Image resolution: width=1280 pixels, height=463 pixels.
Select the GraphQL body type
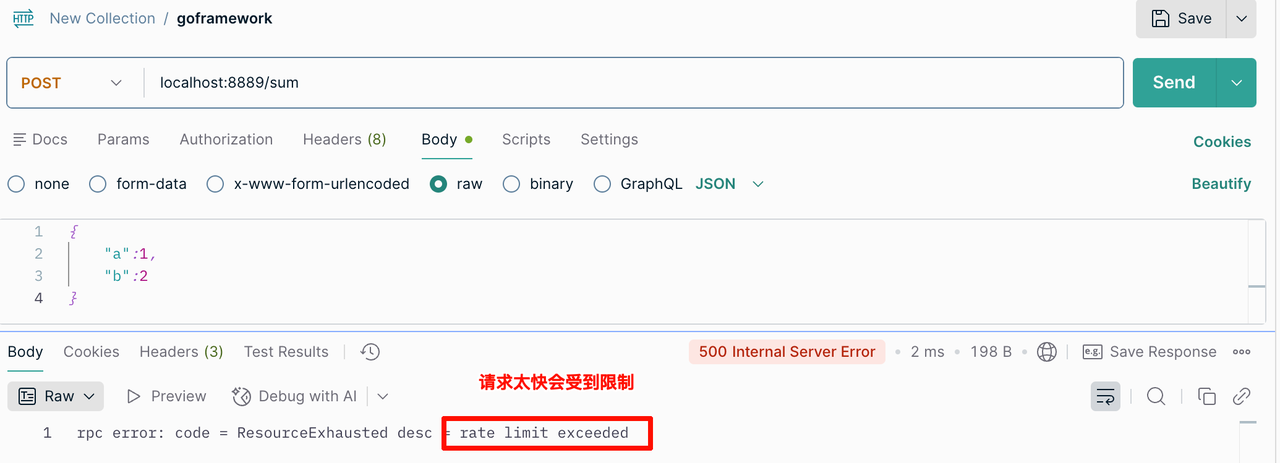(638, 184)
